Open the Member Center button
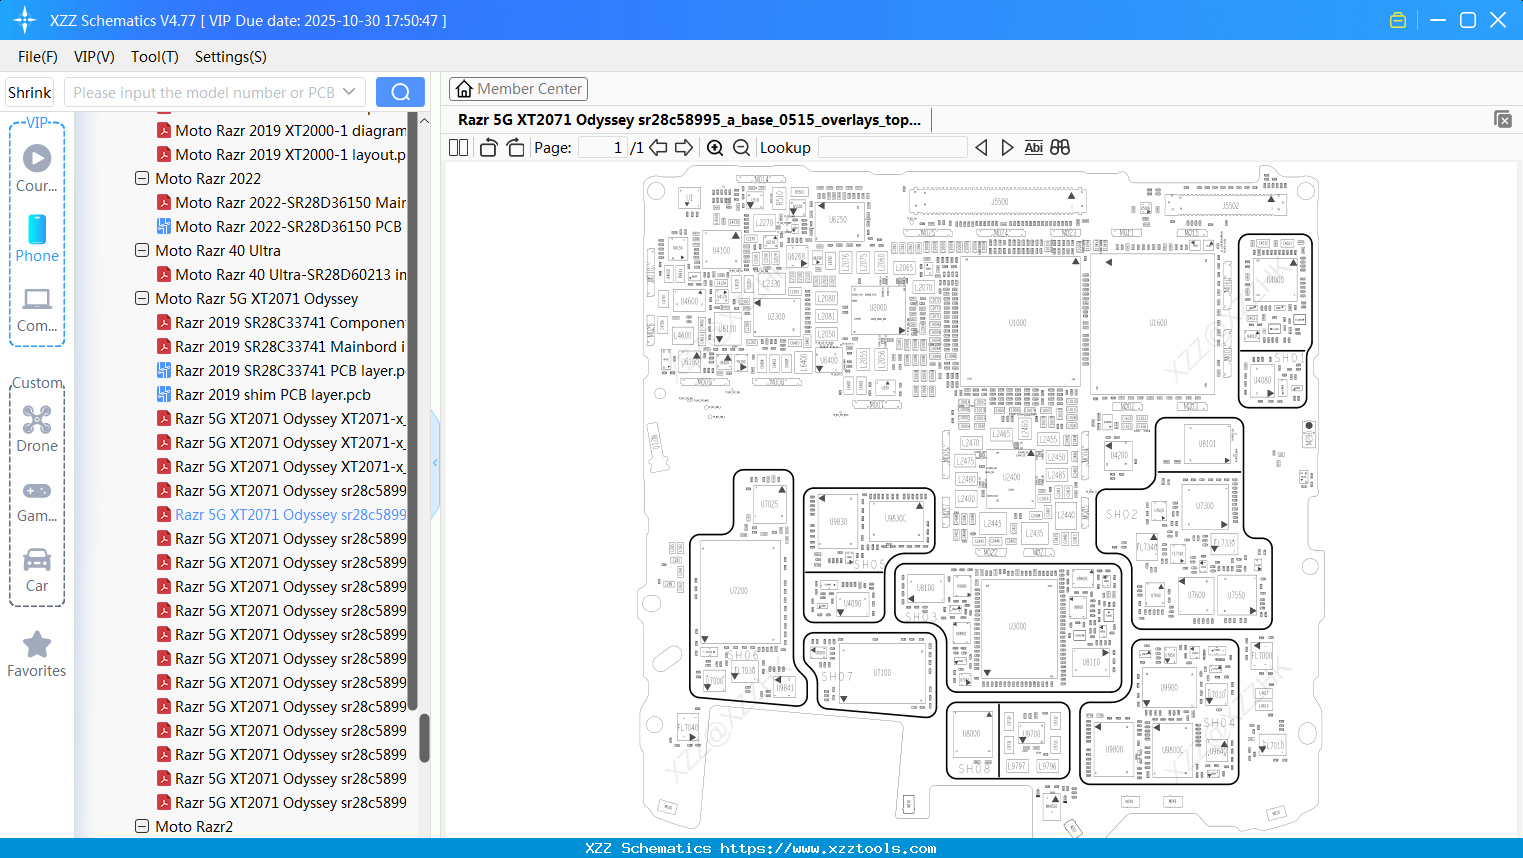Viewport: 1523px width, 858px height. pyautogui.click(x=518, y=89)
